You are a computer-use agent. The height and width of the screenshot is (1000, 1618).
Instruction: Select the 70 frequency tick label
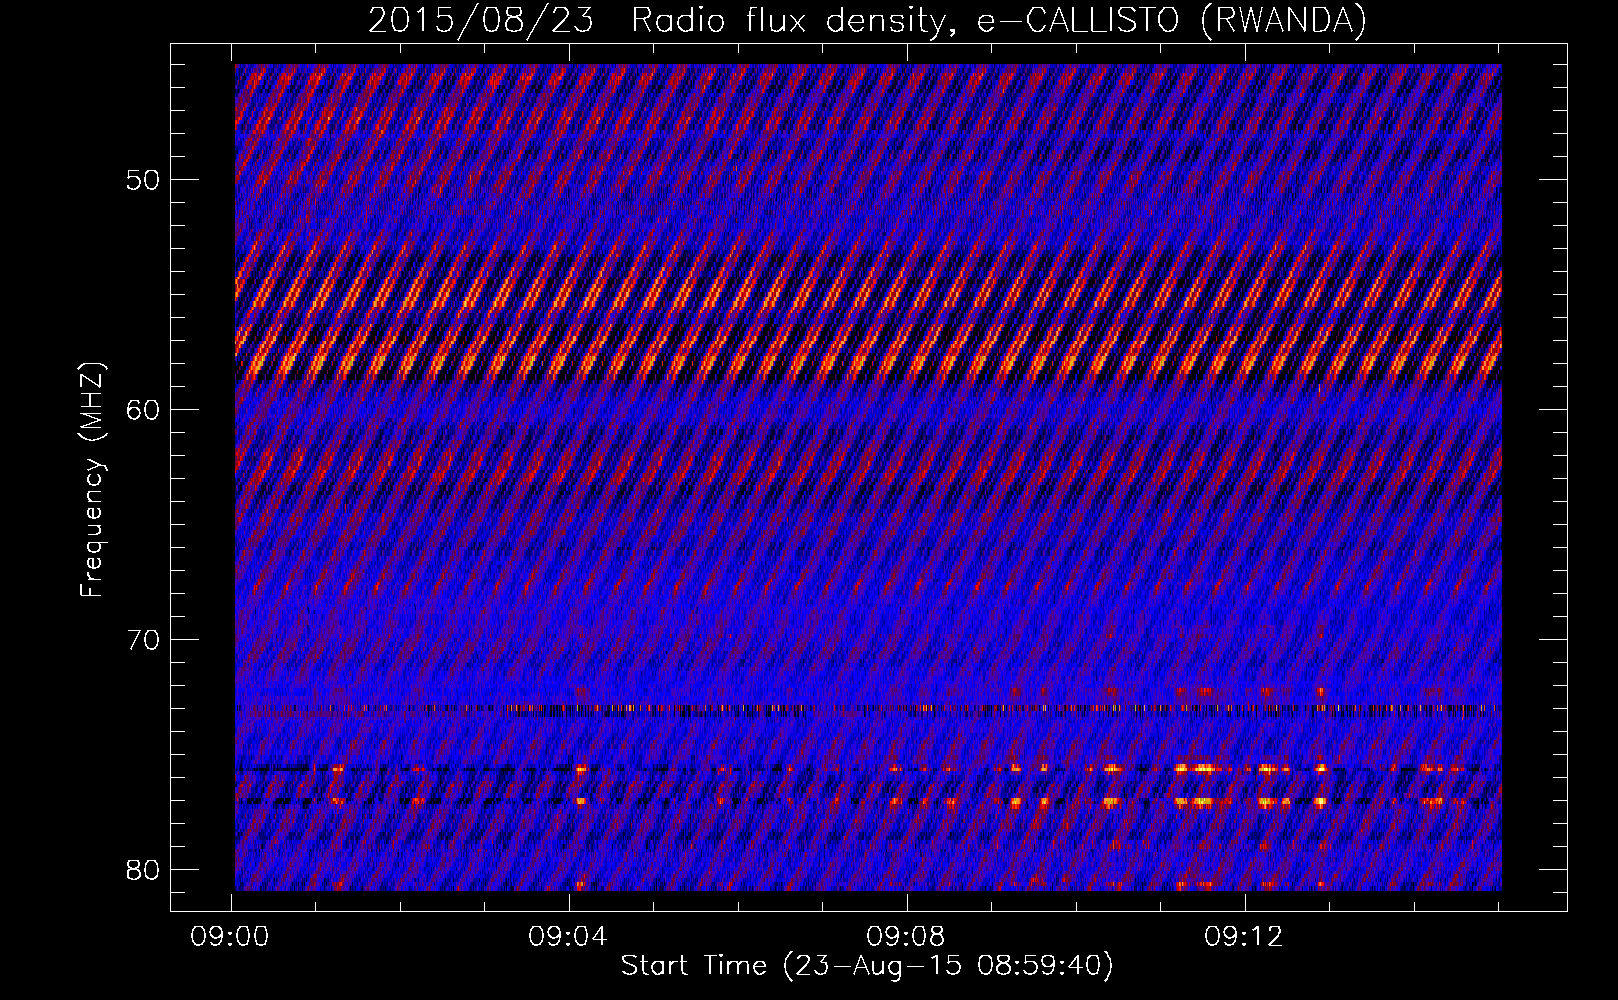pyautogui.click(x=144, y=639)
